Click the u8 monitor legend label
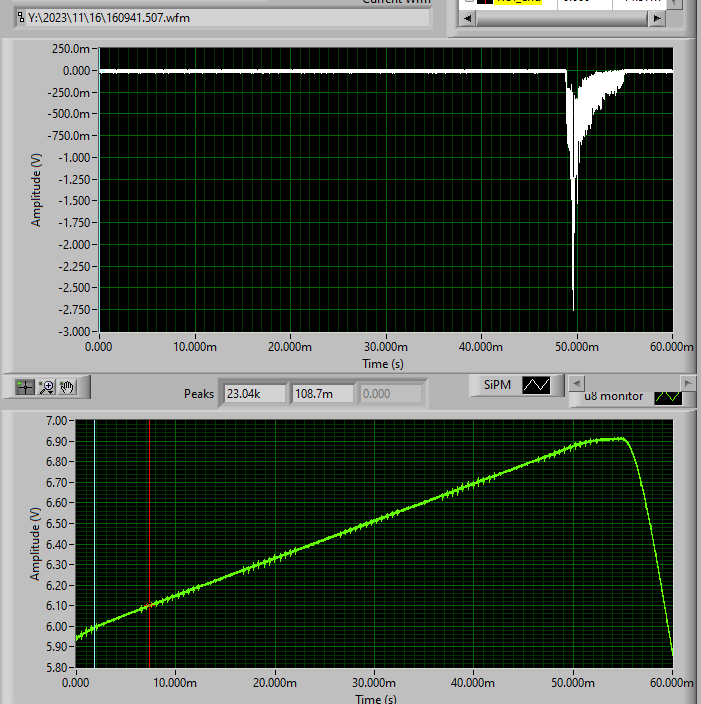This screenshot has width=701, height=704. [x=613, y=397]
